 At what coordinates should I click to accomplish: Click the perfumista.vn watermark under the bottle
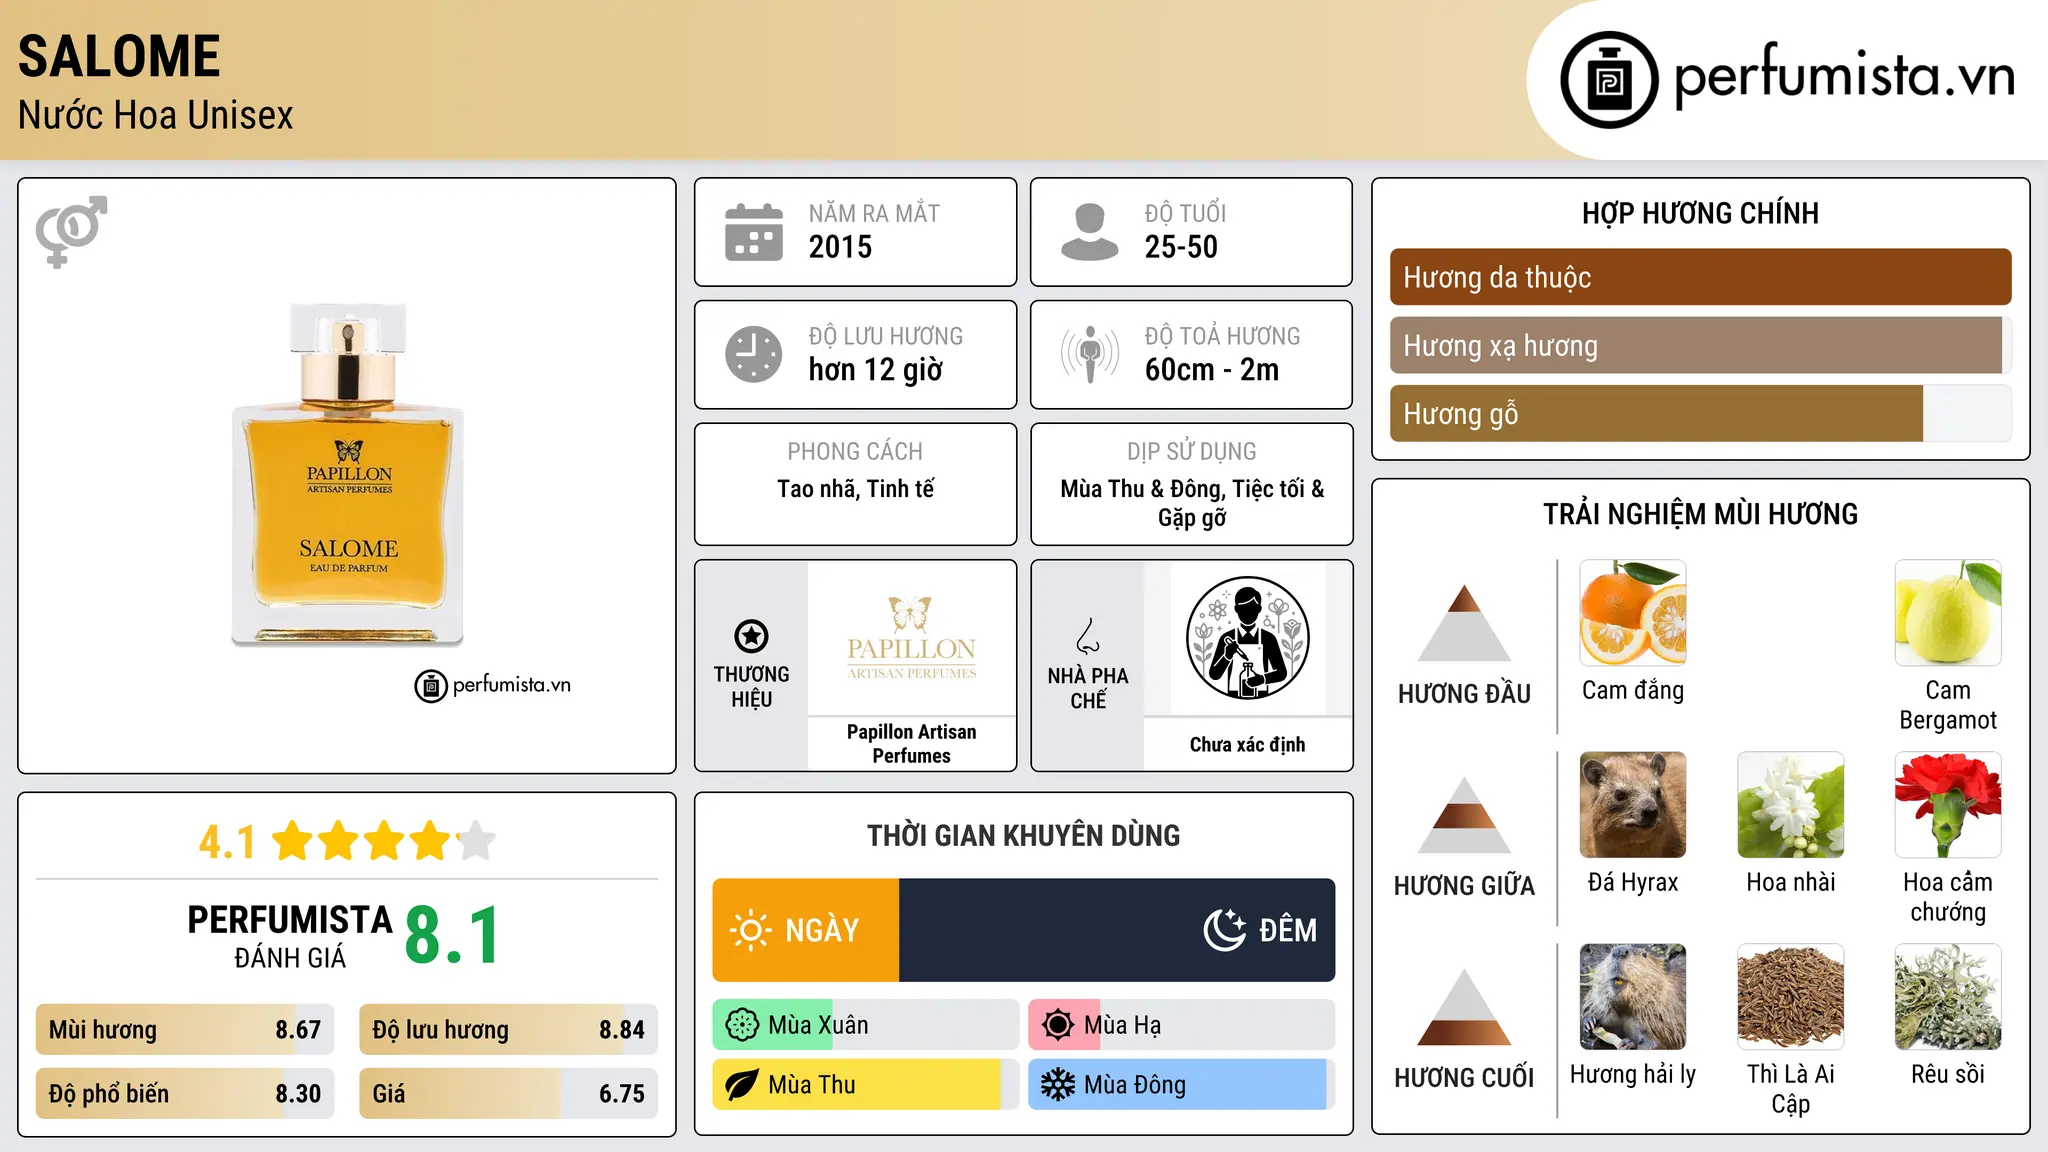493,686
